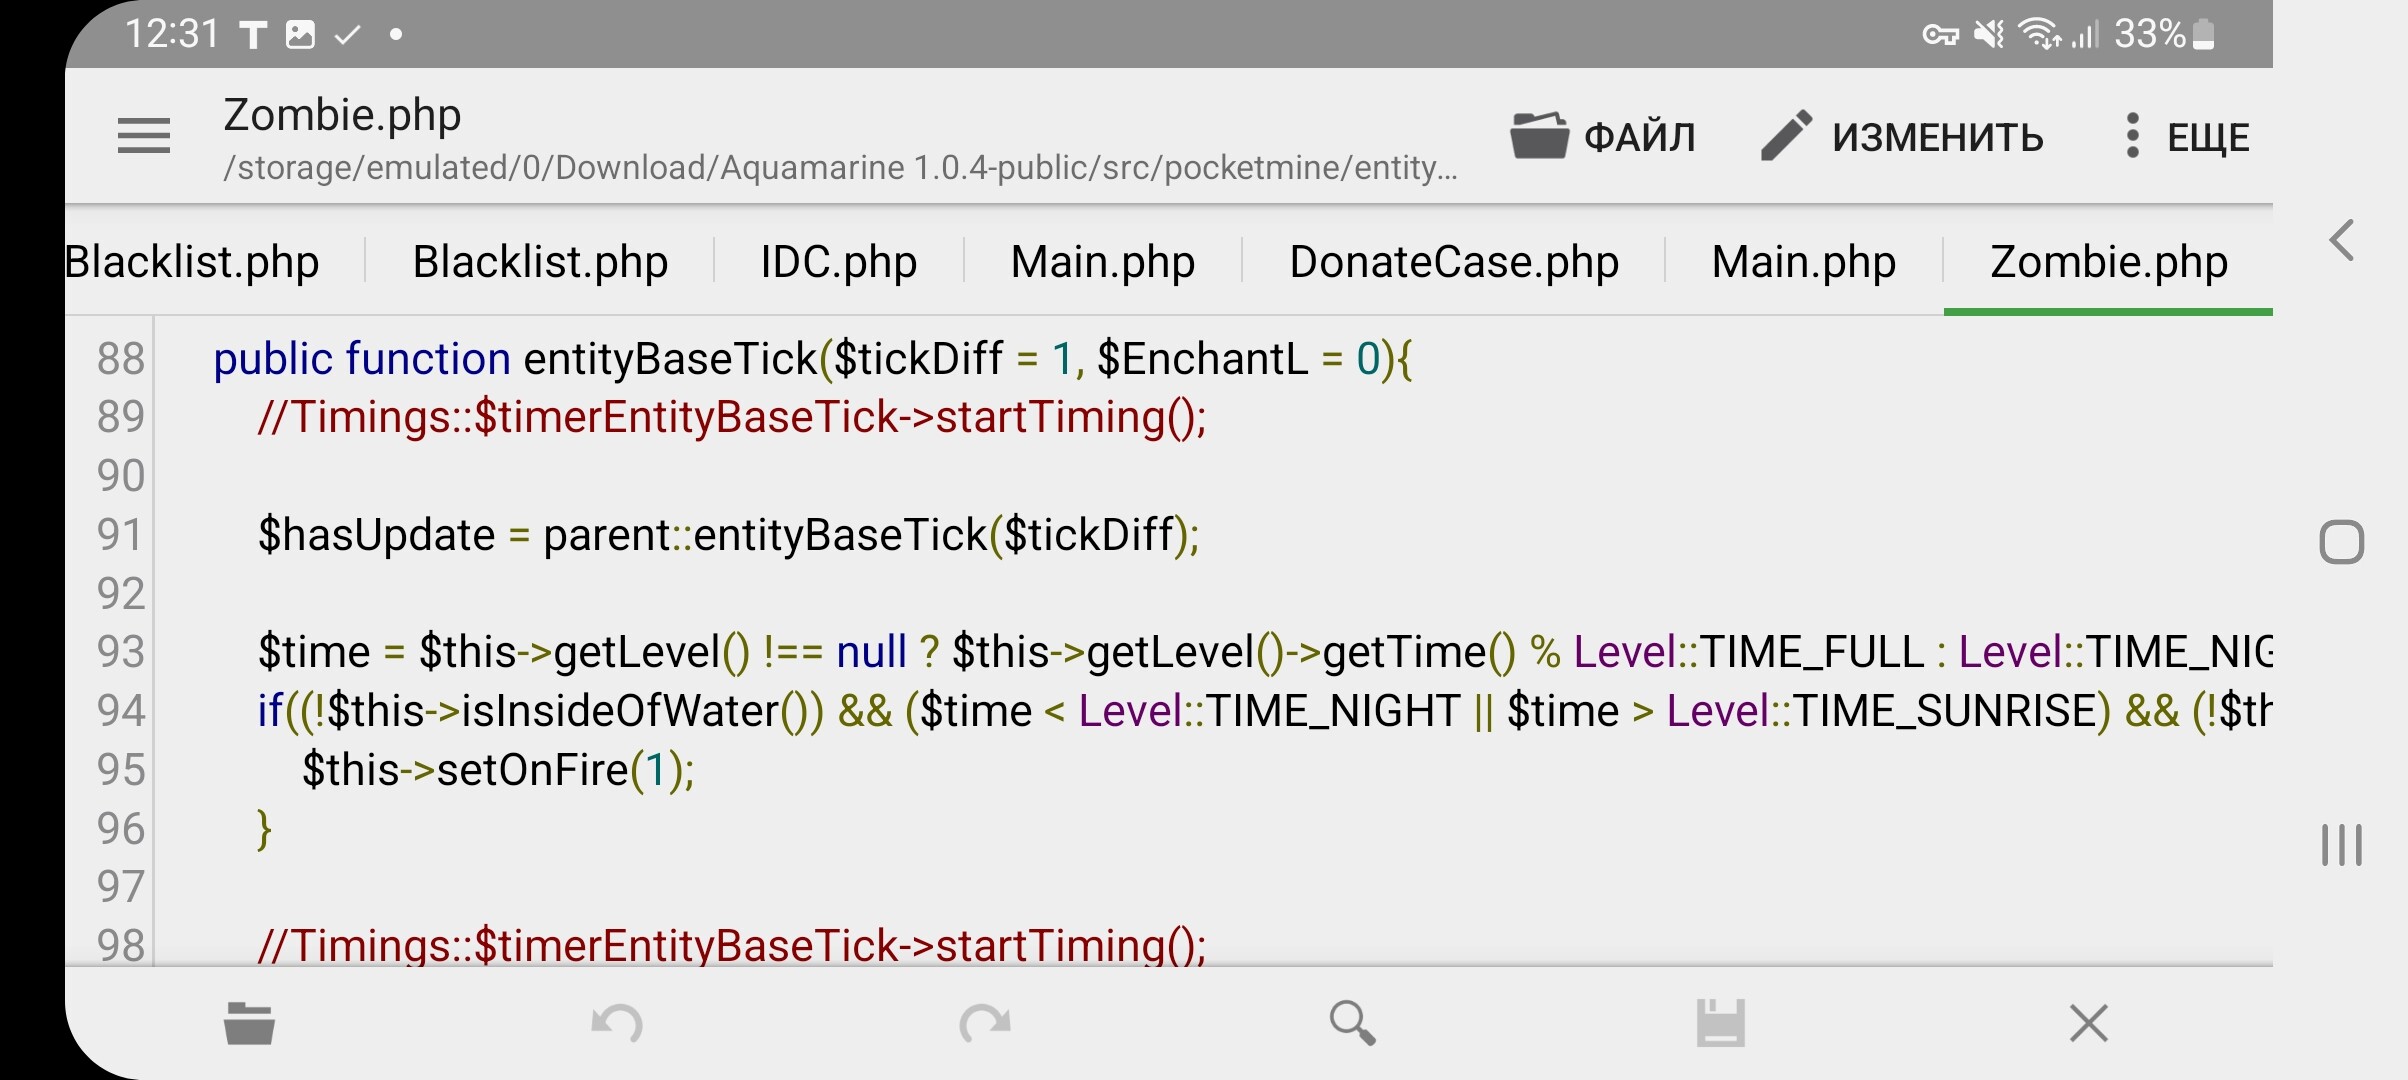Screen dimensions: 2408x1080
Task: Tap the Zombie.php file path title
Action: click(342, 116)
